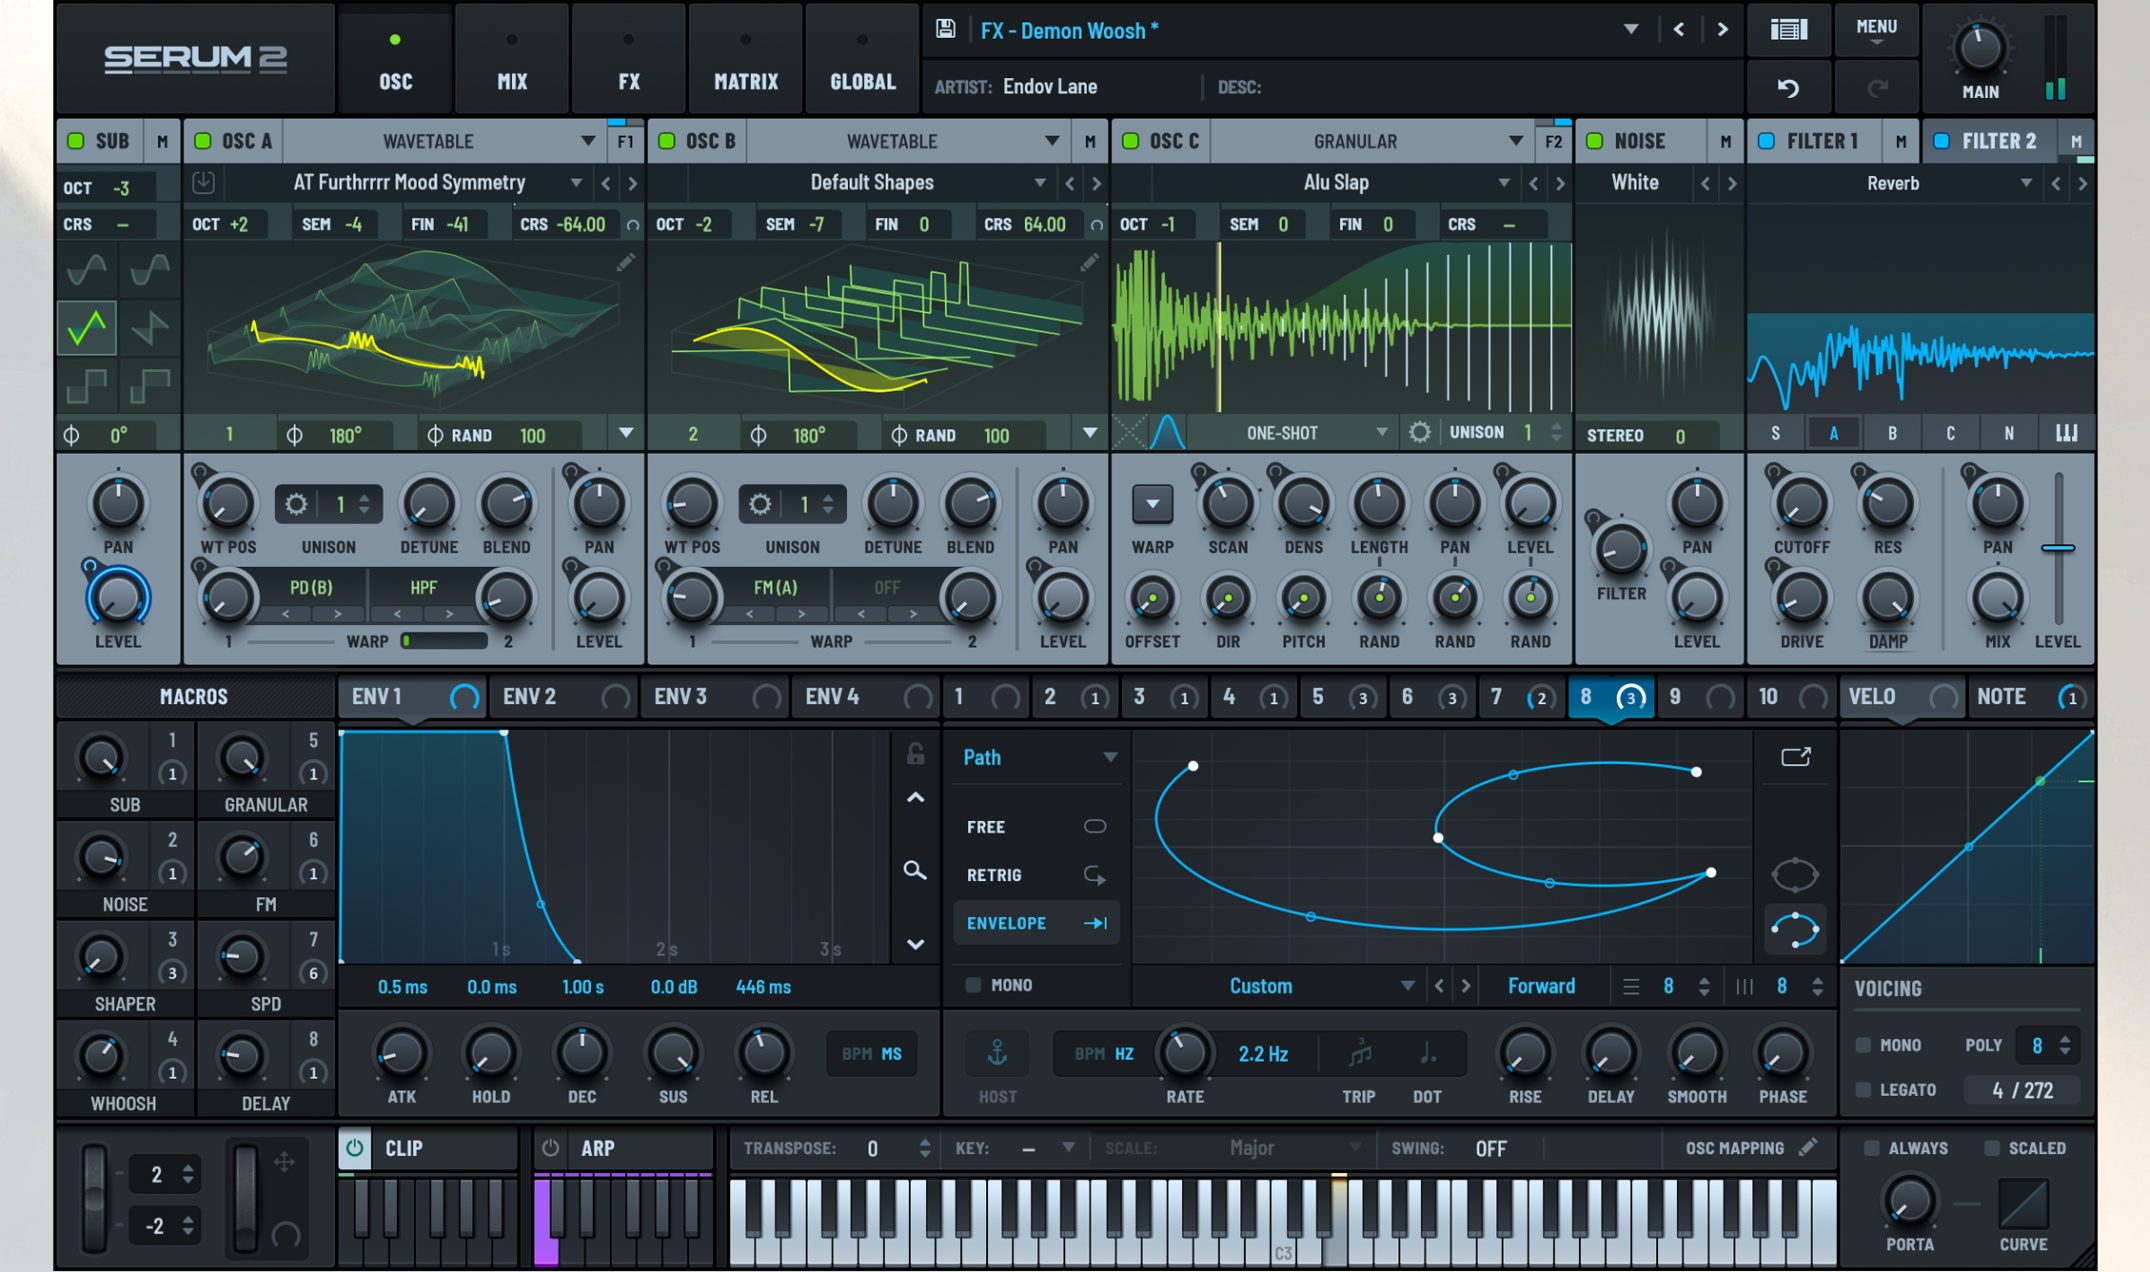Viewport: 2150px width, 1272px height.
Task: Turn off OSC A
Action: [203, 141]
